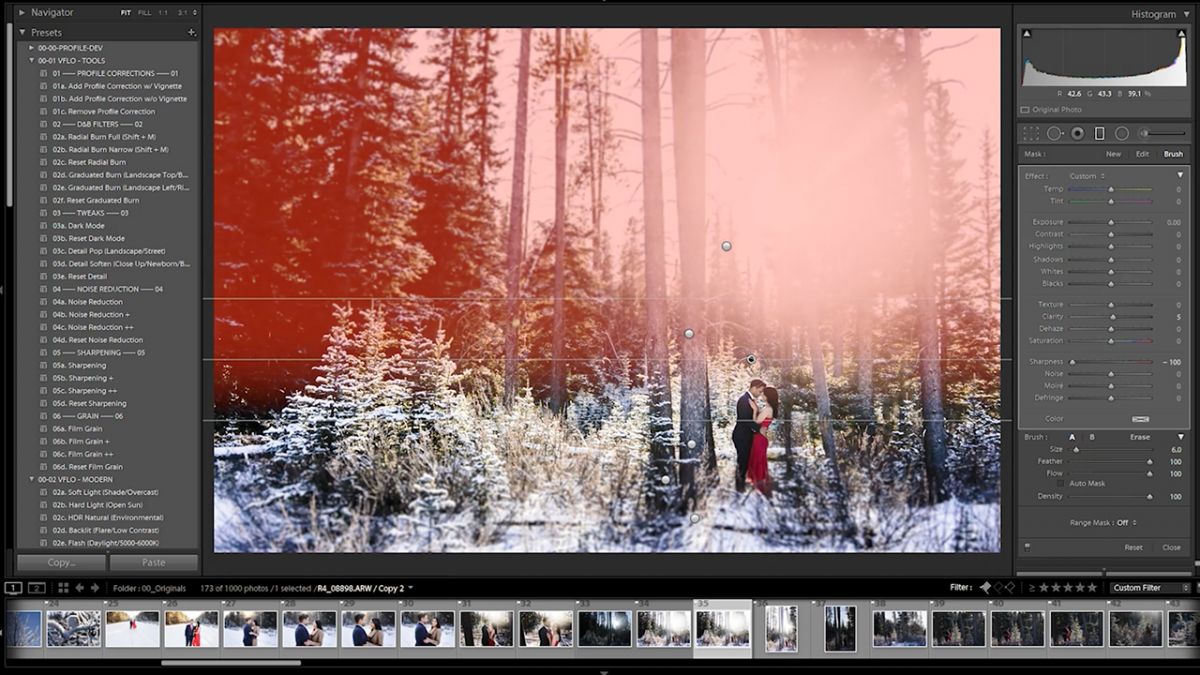Select the Crop Overlay tool icon

(x=1031, y=133)
